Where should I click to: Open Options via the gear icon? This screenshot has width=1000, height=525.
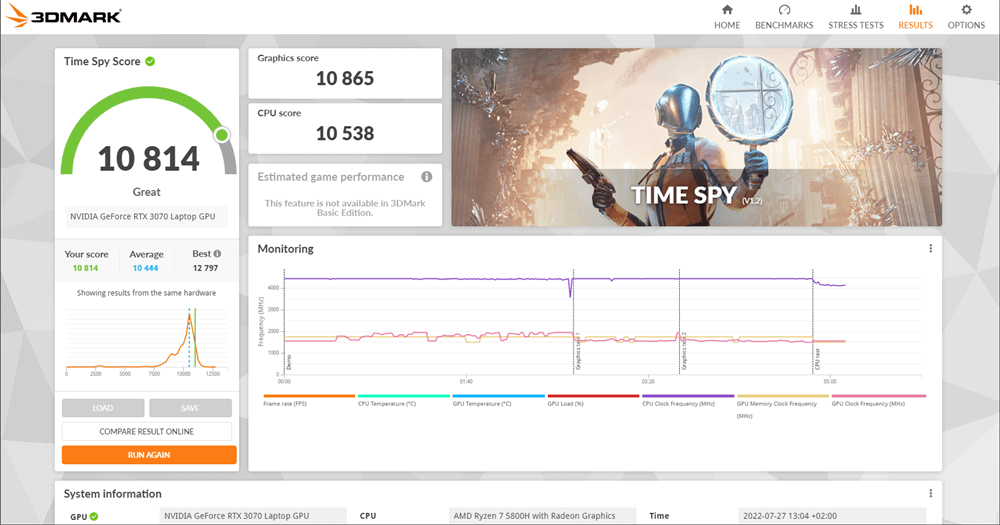(x=966, y=10)
